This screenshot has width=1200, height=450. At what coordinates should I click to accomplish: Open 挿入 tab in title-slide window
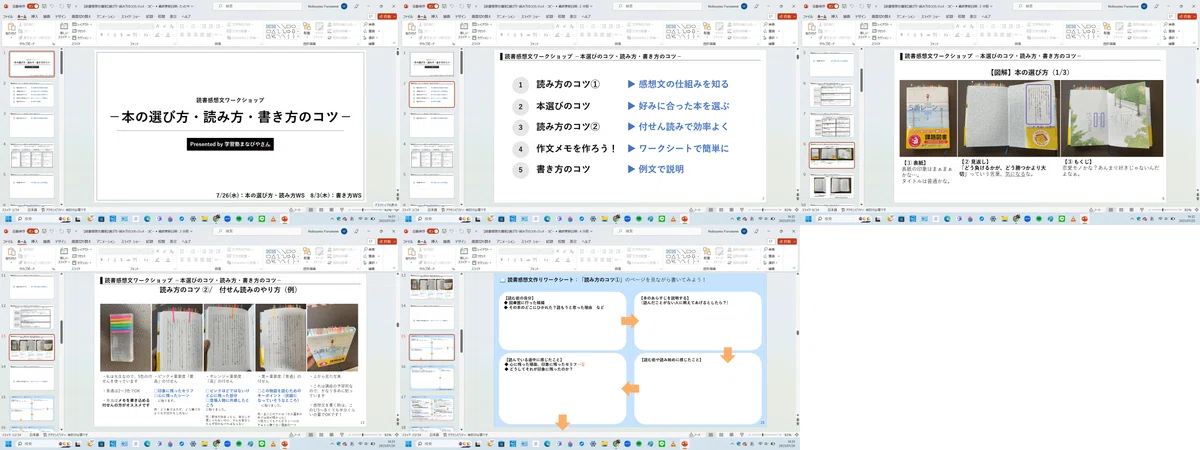[34, 16]
